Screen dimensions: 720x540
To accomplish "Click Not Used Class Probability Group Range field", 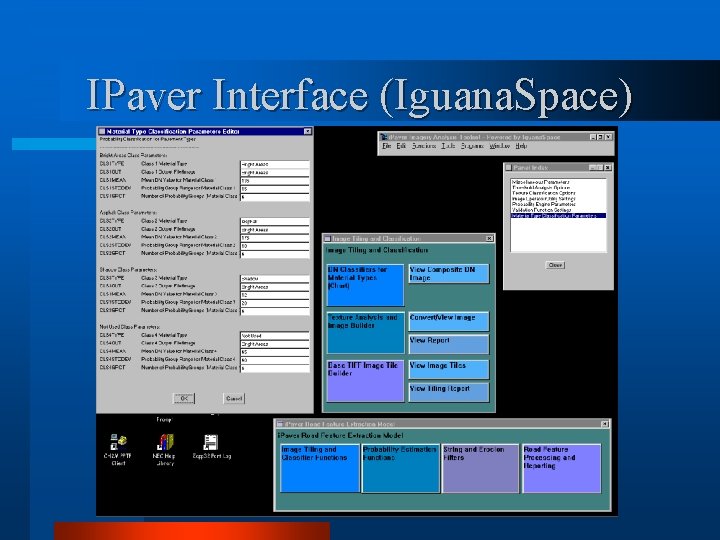I will pyautogui.click(x=275, y=360).
